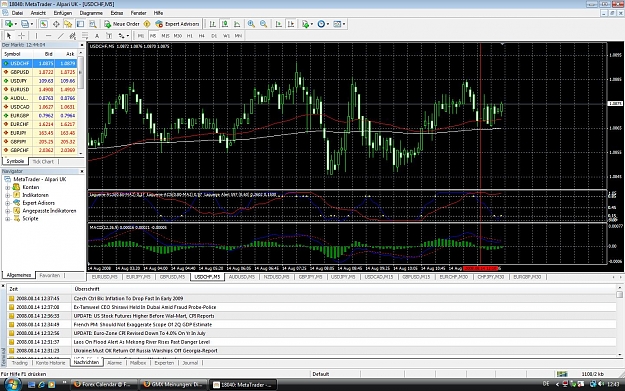Screen dimensions: 625x391
Task: Zoom out of the chart
Action: point(263,24)
